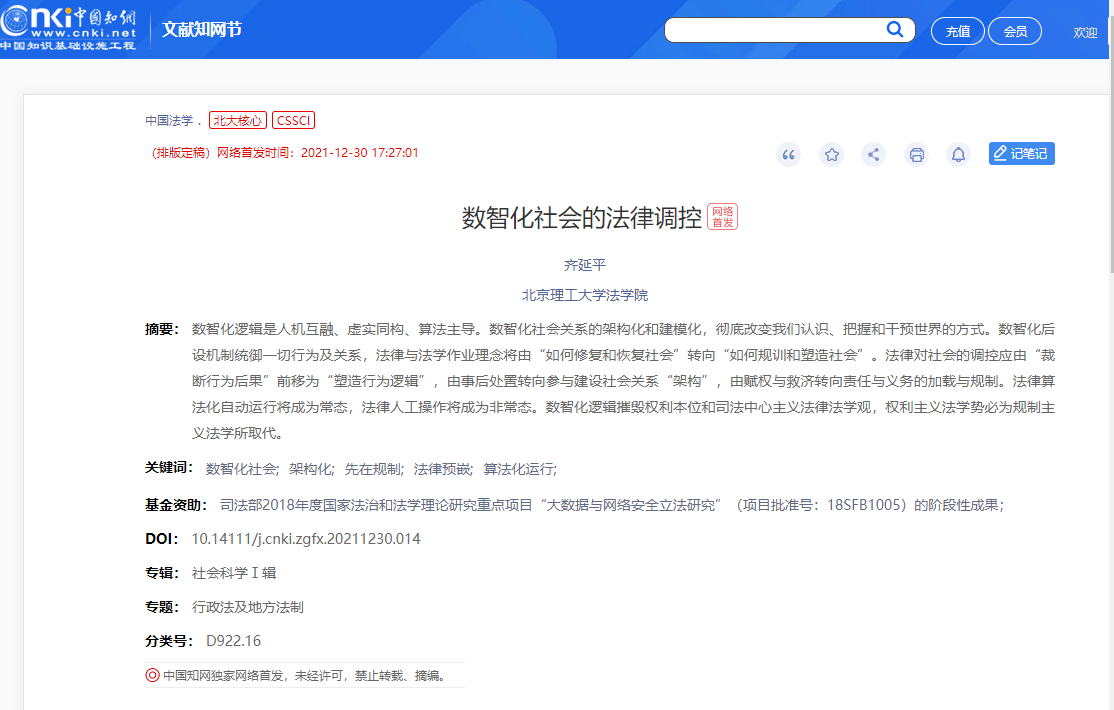
Task: Click the bell notification icon
Action: click(958, 154)
